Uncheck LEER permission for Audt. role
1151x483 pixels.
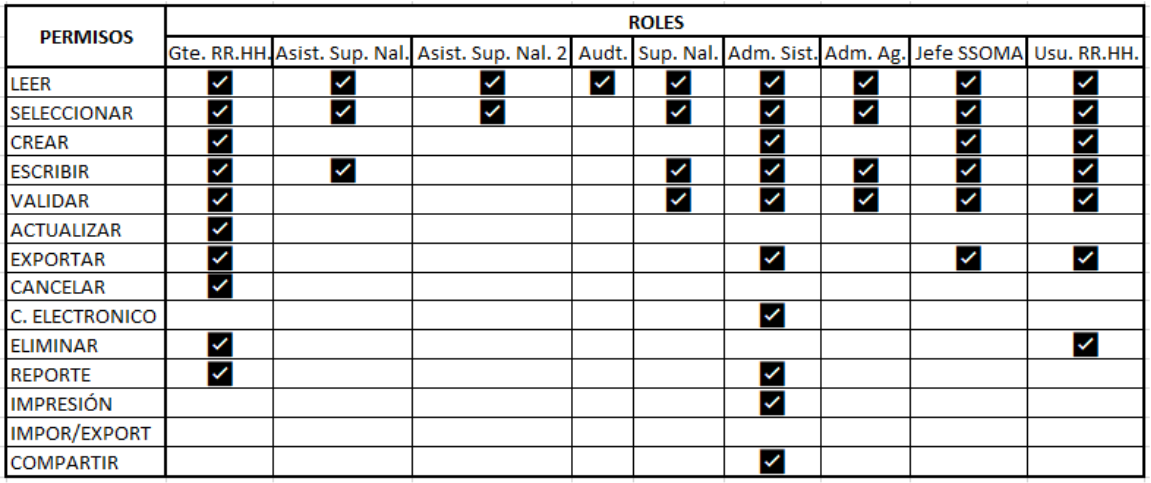[x=601, y=84]
